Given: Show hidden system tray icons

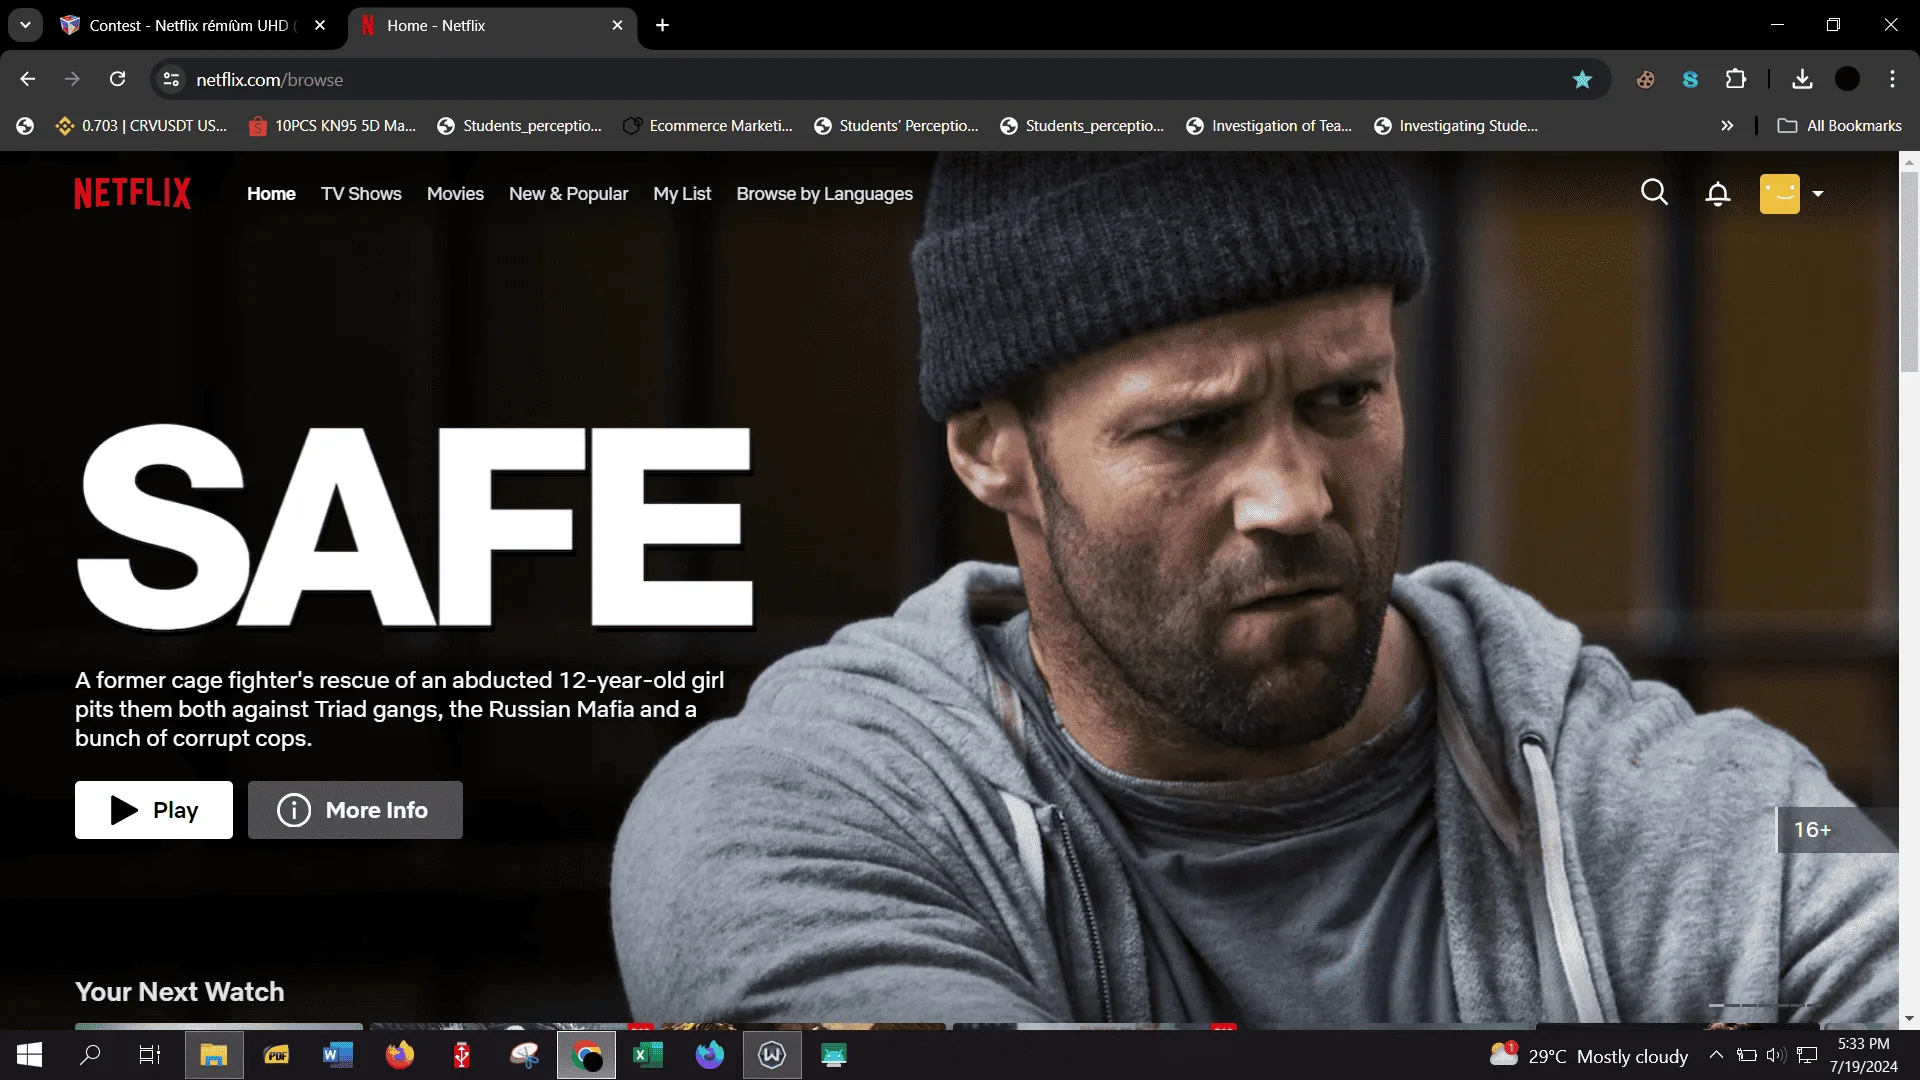Looking at the screenshot, I should coord(1716,1055).
